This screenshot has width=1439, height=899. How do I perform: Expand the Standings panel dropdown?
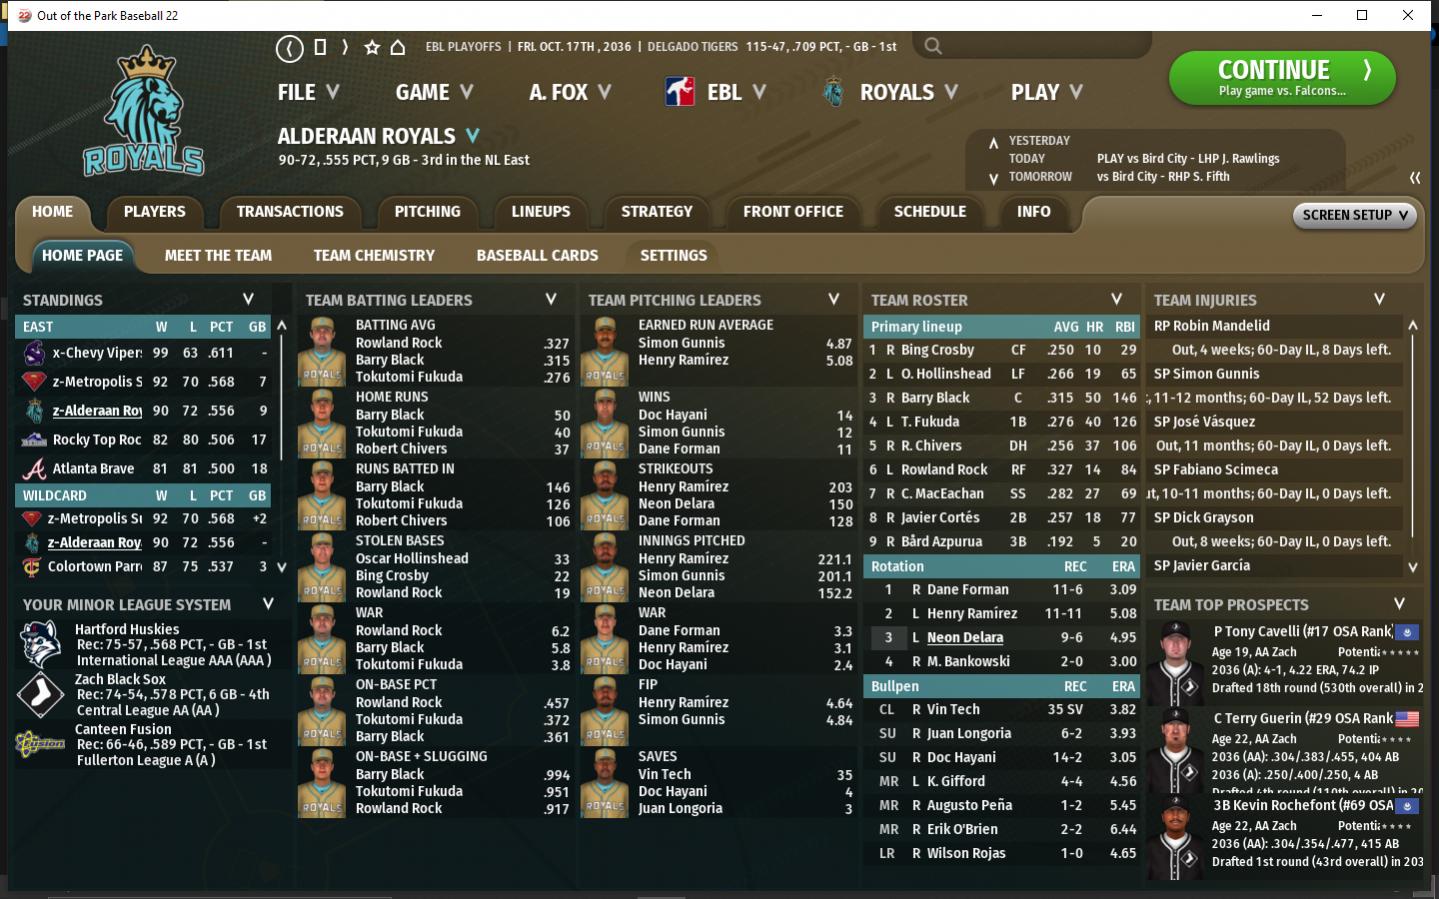coord(248,299)
